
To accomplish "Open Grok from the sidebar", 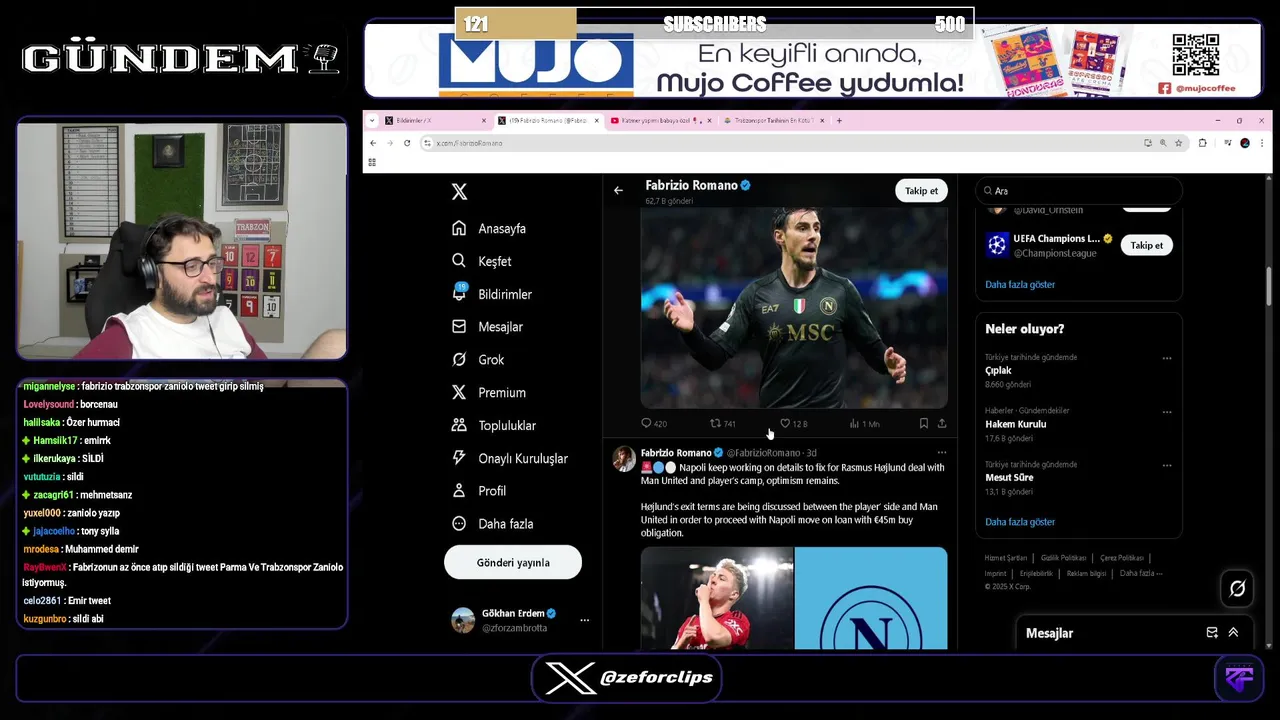I will tap(477, 360).
